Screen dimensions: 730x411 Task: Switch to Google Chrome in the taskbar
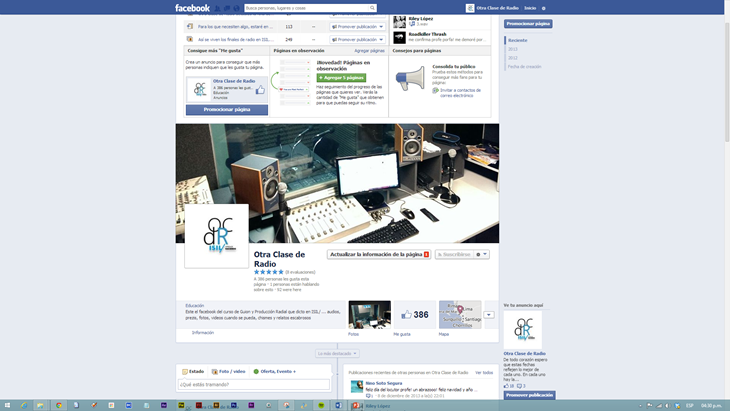[59, 405]
